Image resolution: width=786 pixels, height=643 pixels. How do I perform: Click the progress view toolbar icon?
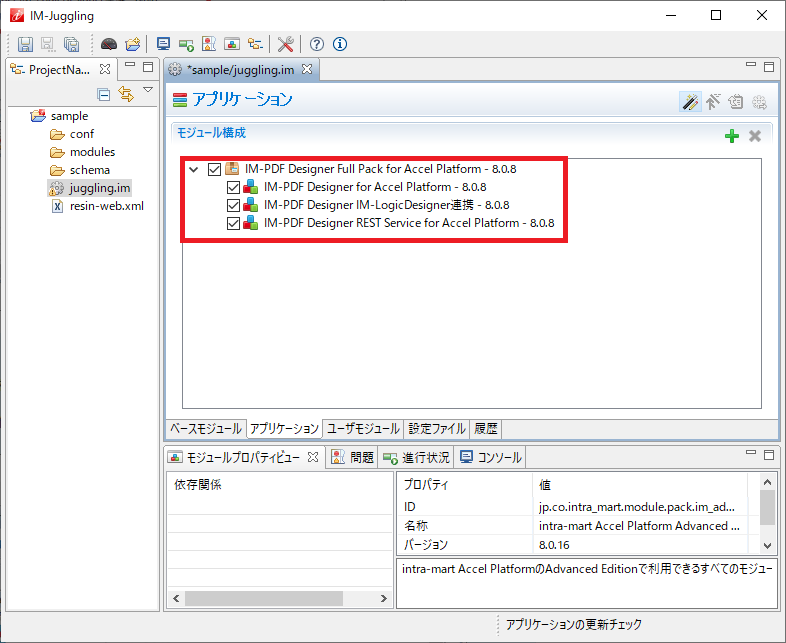click(186, 45)
